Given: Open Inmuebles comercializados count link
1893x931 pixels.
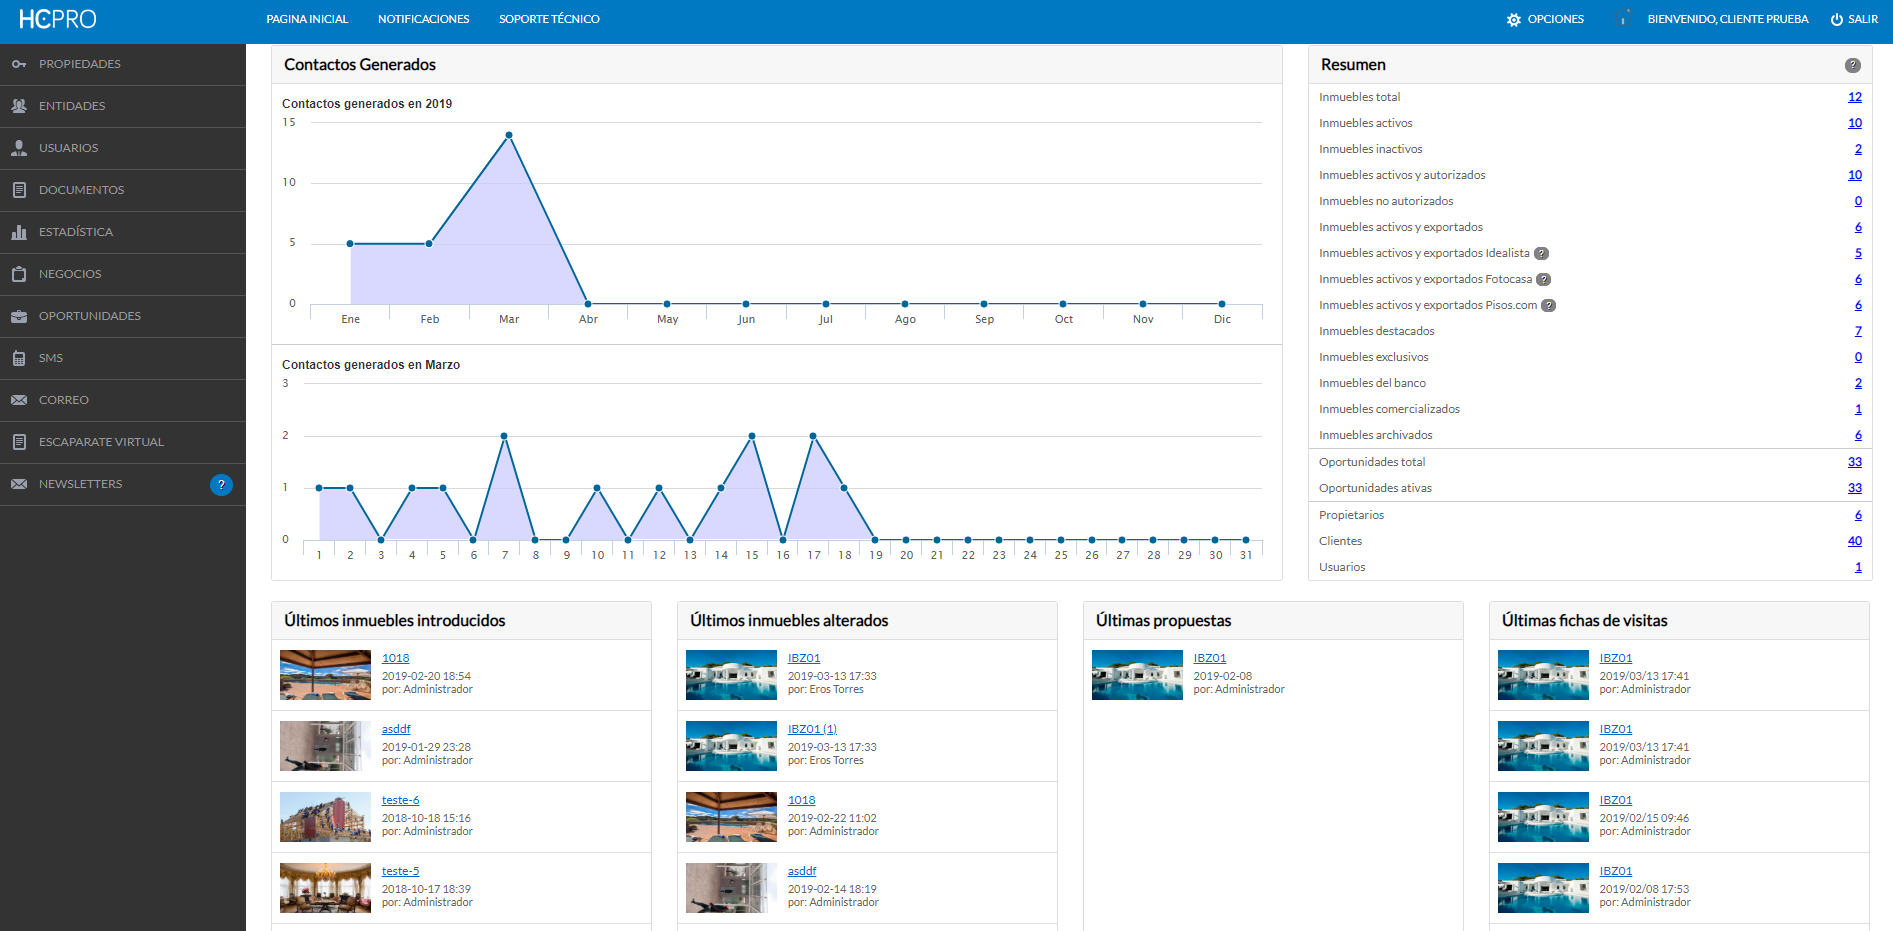Looking at the screenshot, I should pos(1859,409).
